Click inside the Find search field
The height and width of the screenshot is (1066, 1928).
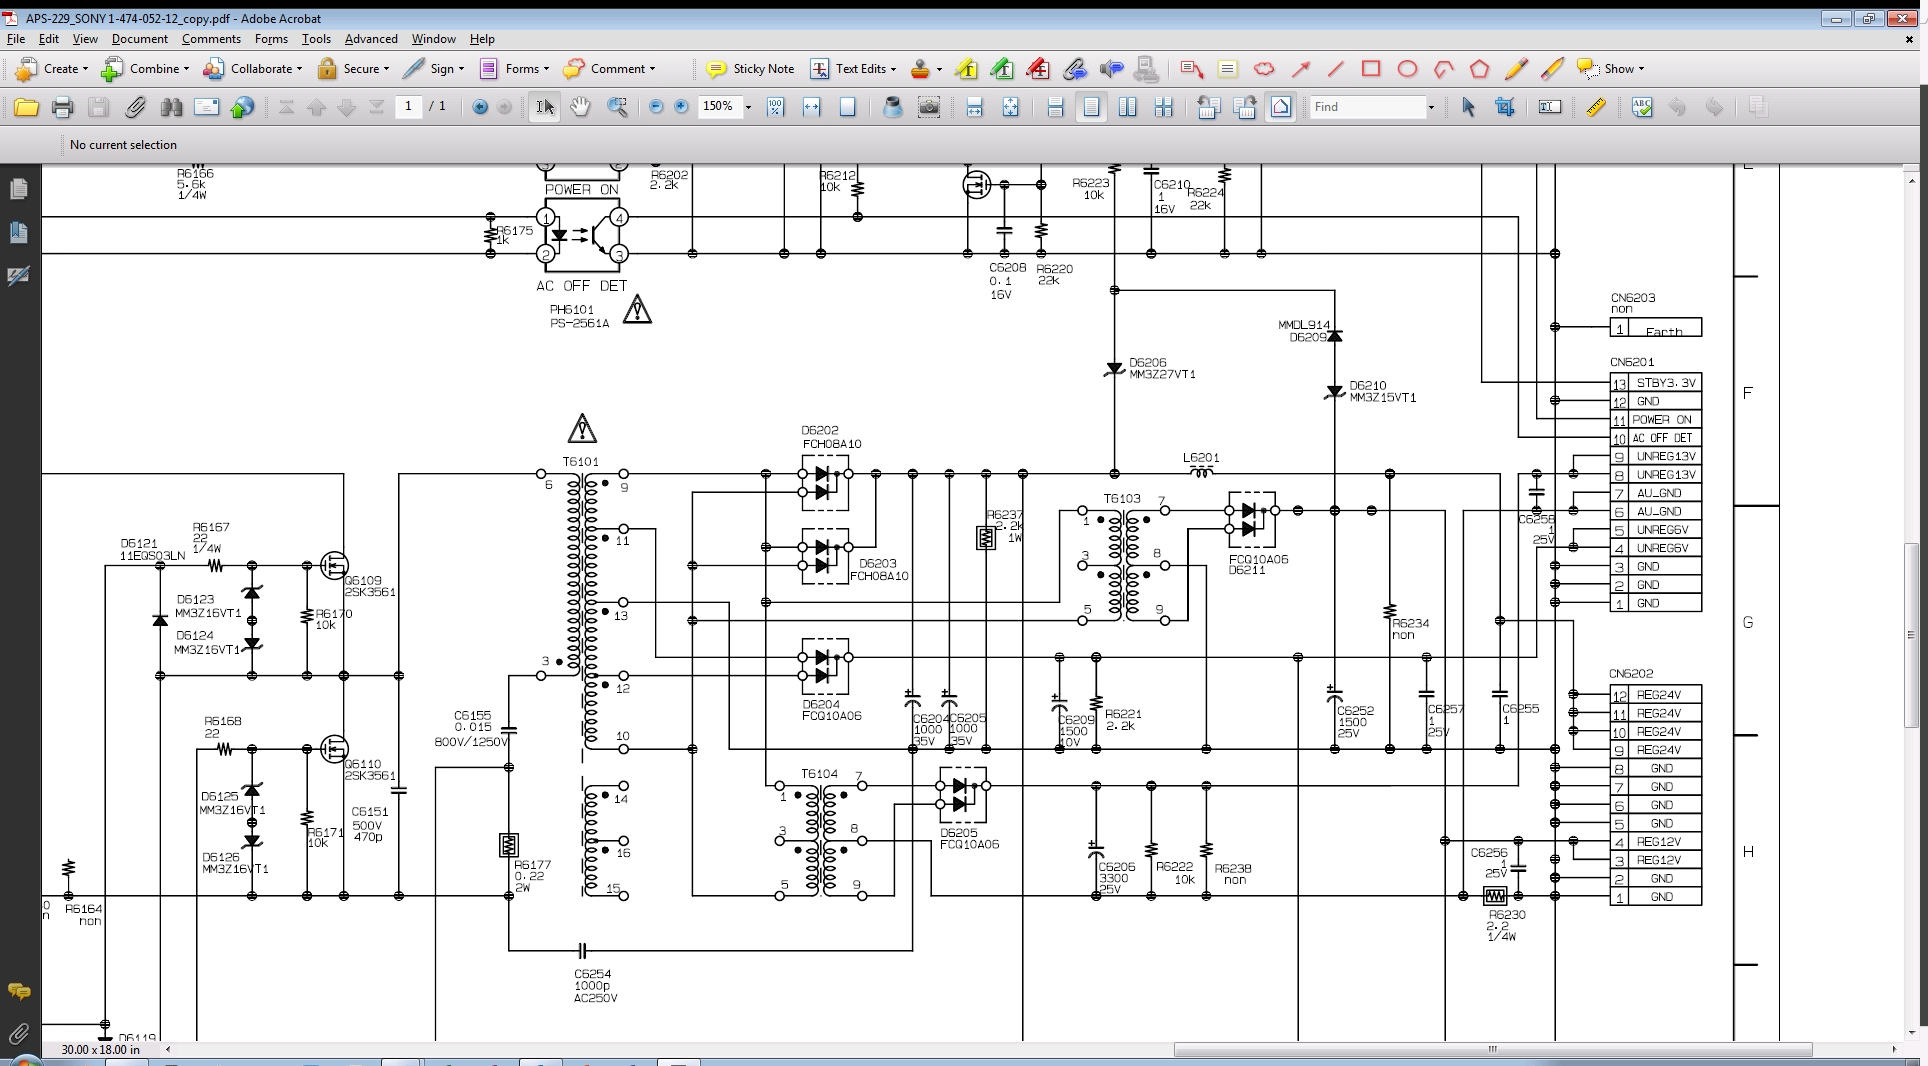(1366, 107)
